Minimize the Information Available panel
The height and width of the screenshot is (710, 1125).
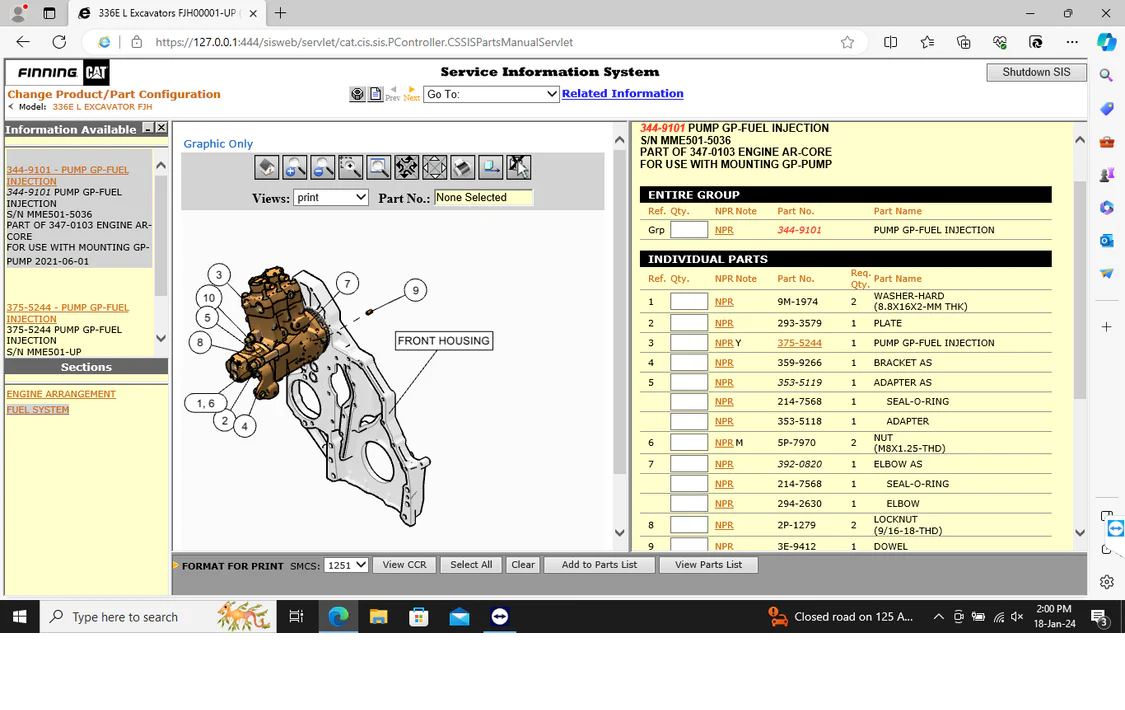pyautogui.click(x=147, y=128)
